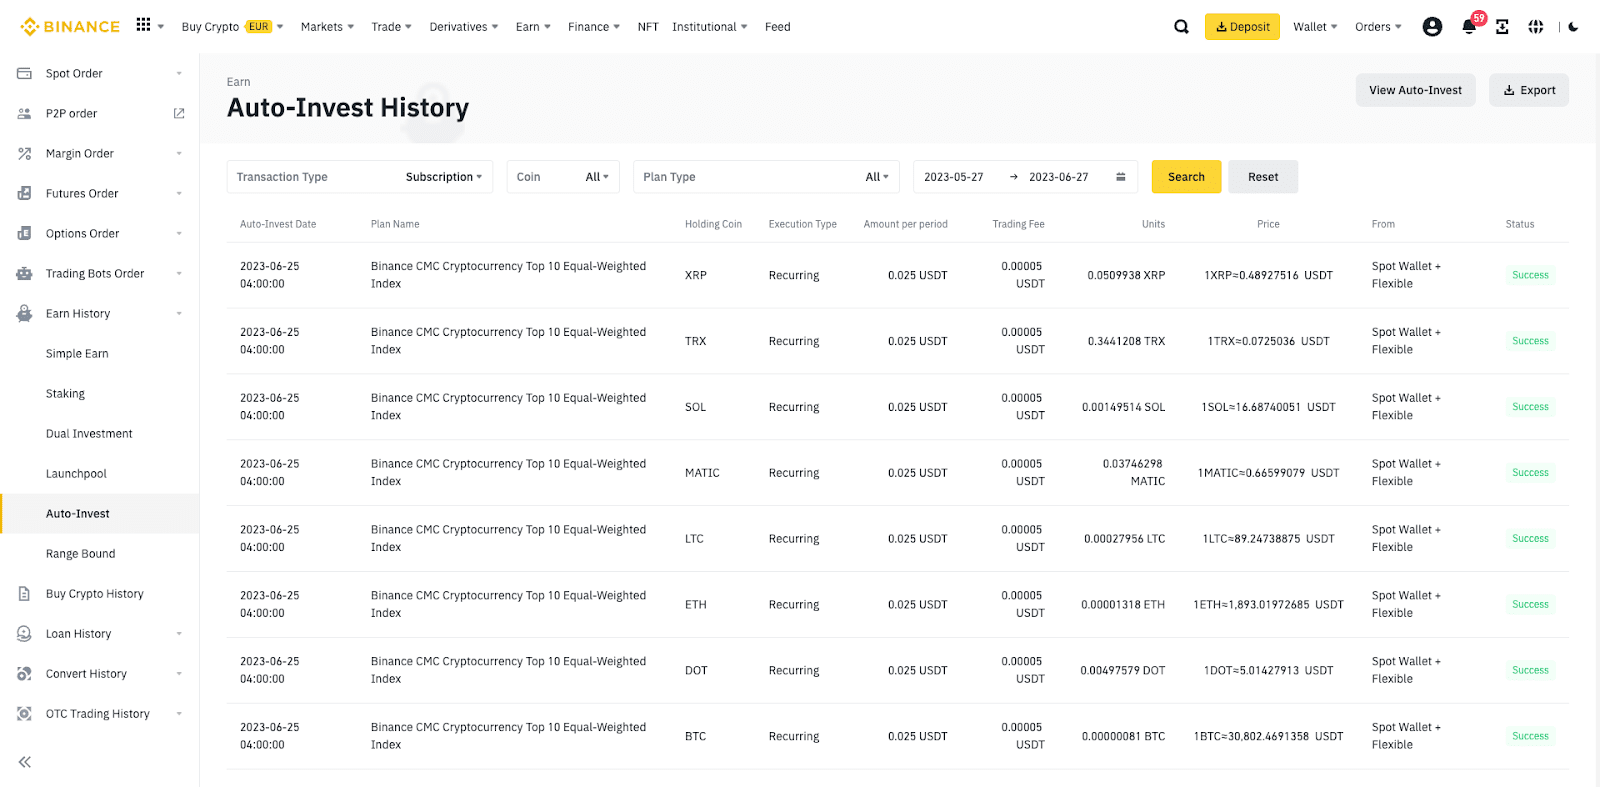
Task: Select Dual Investment in sidebar
Action: click(89, 433)
